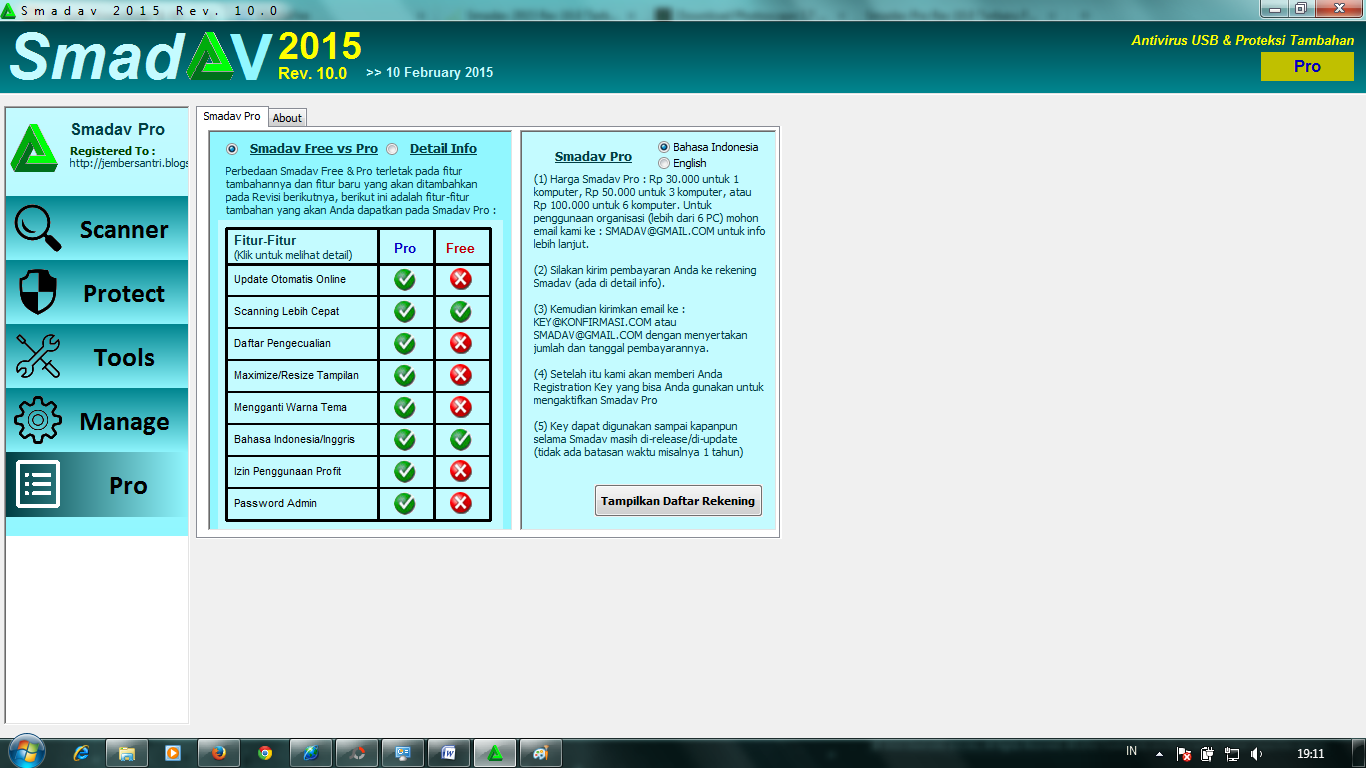Viewport: 1366px width, 768px height.
Task: Click Tampilkan Daftar Rekening button
Action: [x=678, y=501]
